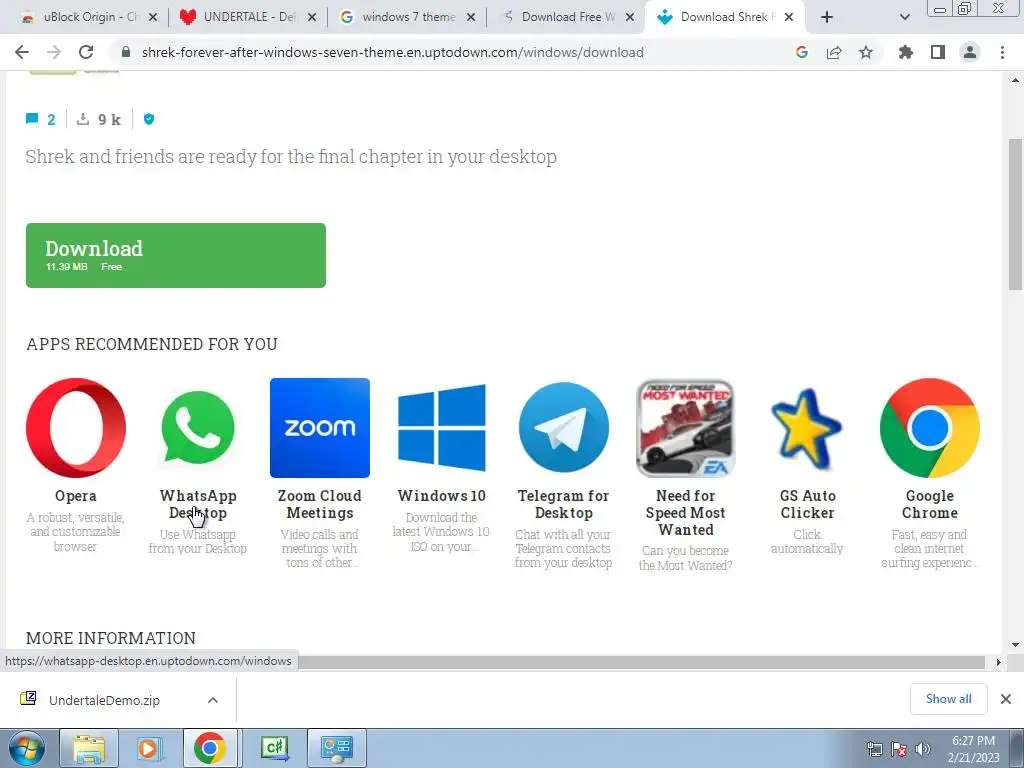Toggle the browser side panel
The image size is (1024, 768).
[x=938, y=52]
